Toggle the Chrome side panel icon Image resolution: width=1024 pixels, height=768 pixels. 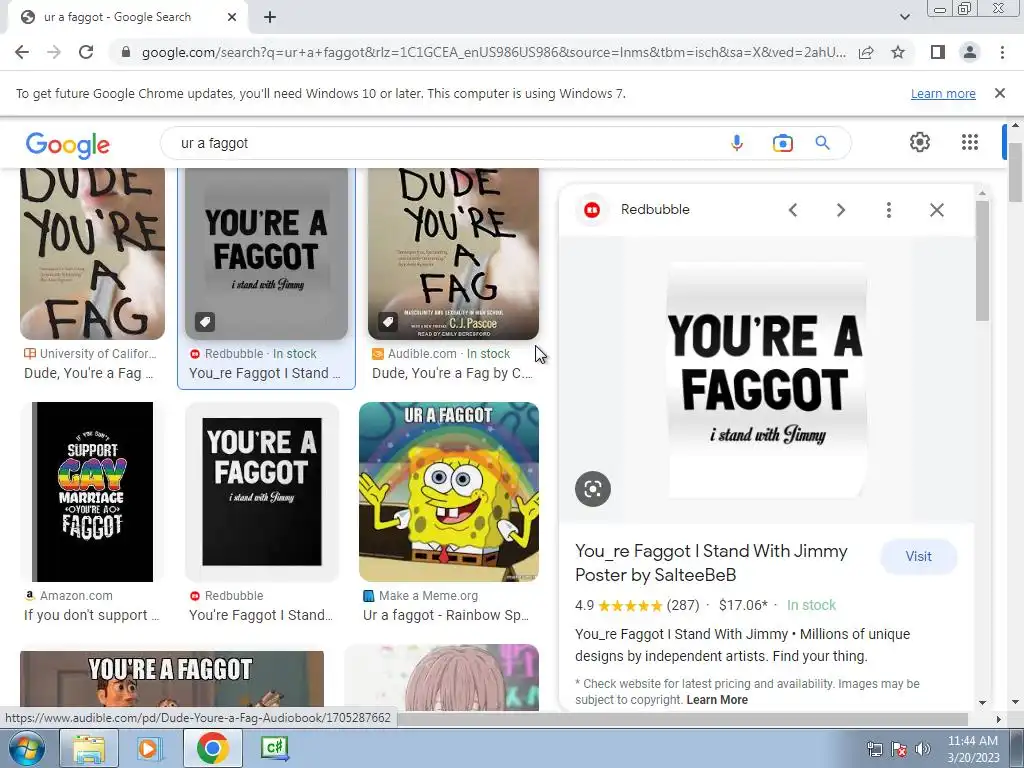tap(938, 52)
